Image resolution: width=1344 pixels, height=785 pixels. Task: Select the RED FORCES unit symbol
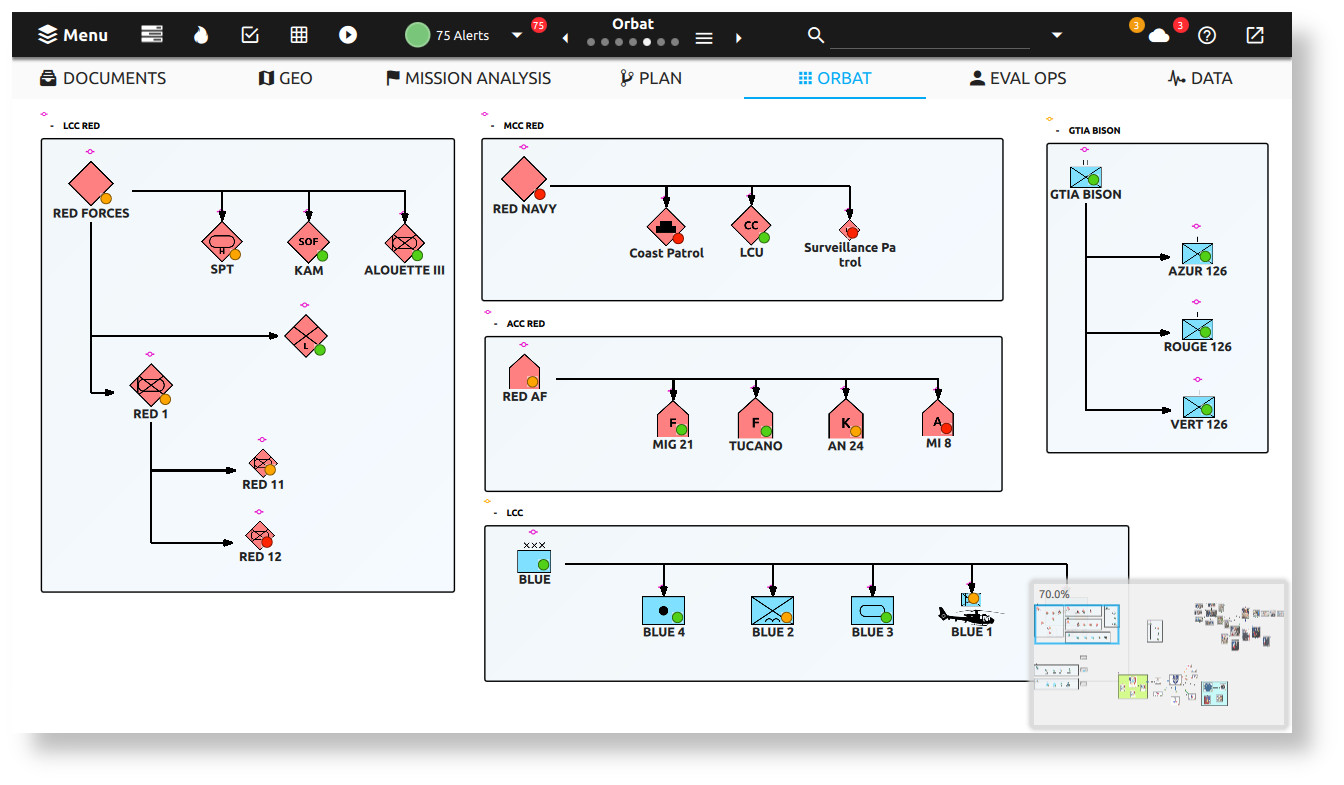pos(90,183)
